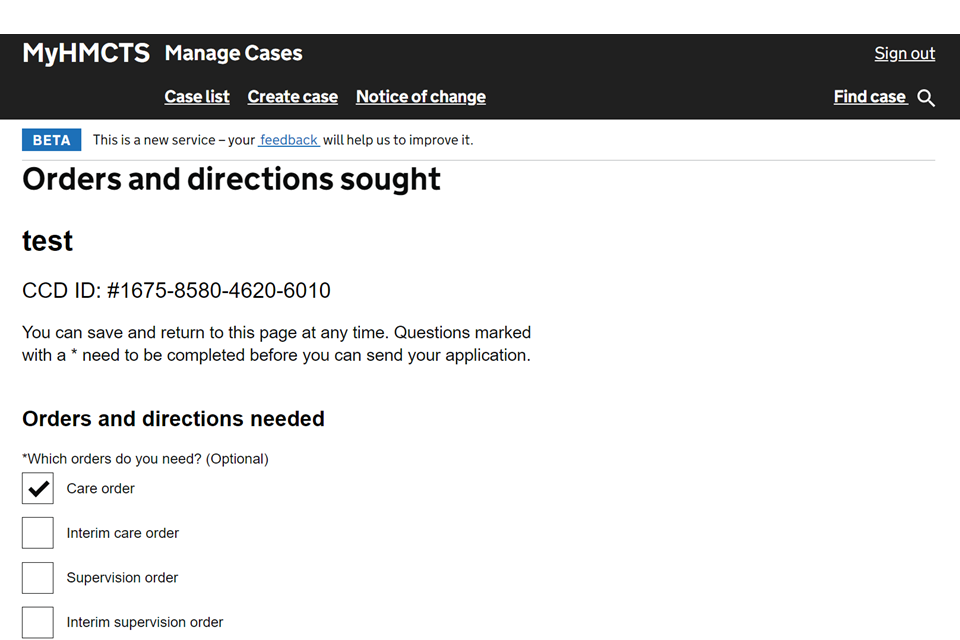
Task: Open the Manage Cases header link
Action: (233, 53)
